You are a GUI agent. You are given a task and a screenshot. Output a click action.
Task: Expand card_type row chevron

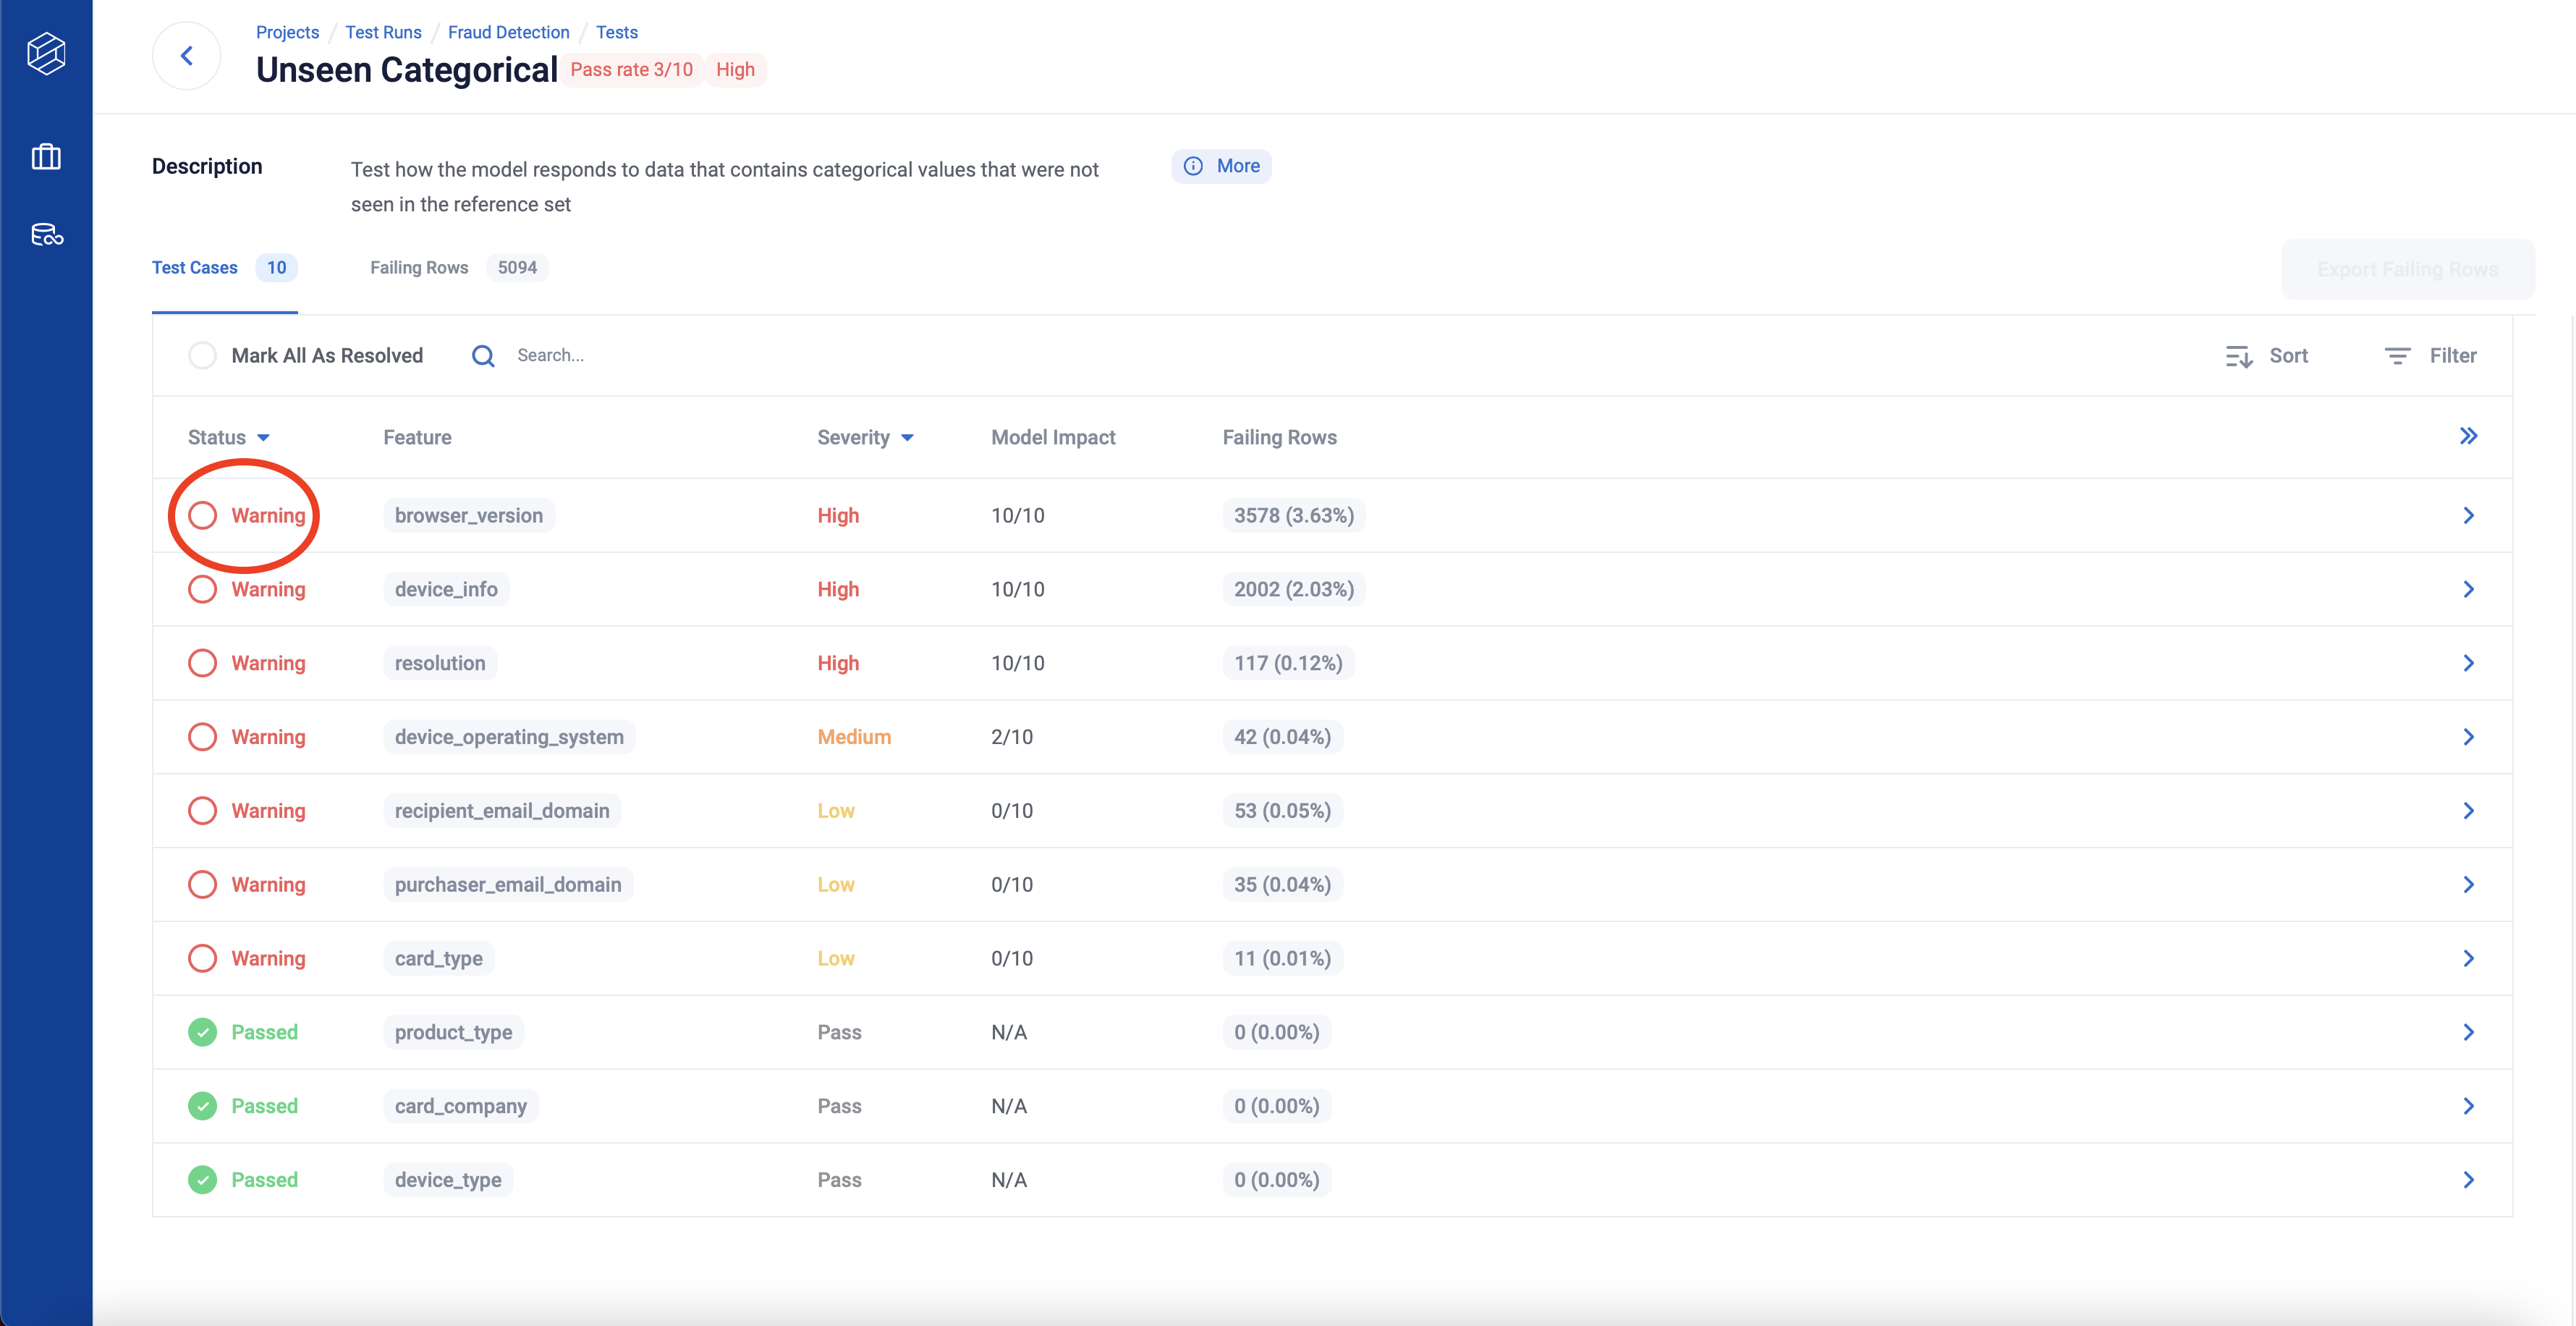pyautogui.click(x=2468, y=959)
